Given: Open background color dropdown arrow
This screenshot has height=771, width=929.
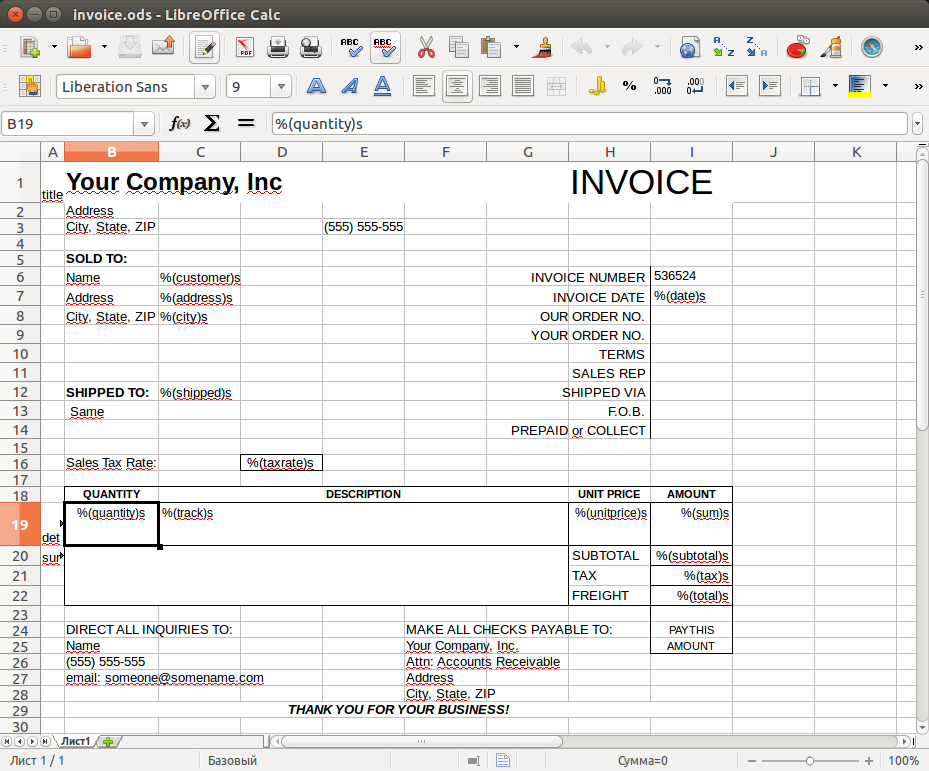Looking at the screenshot, I should 885,86.
